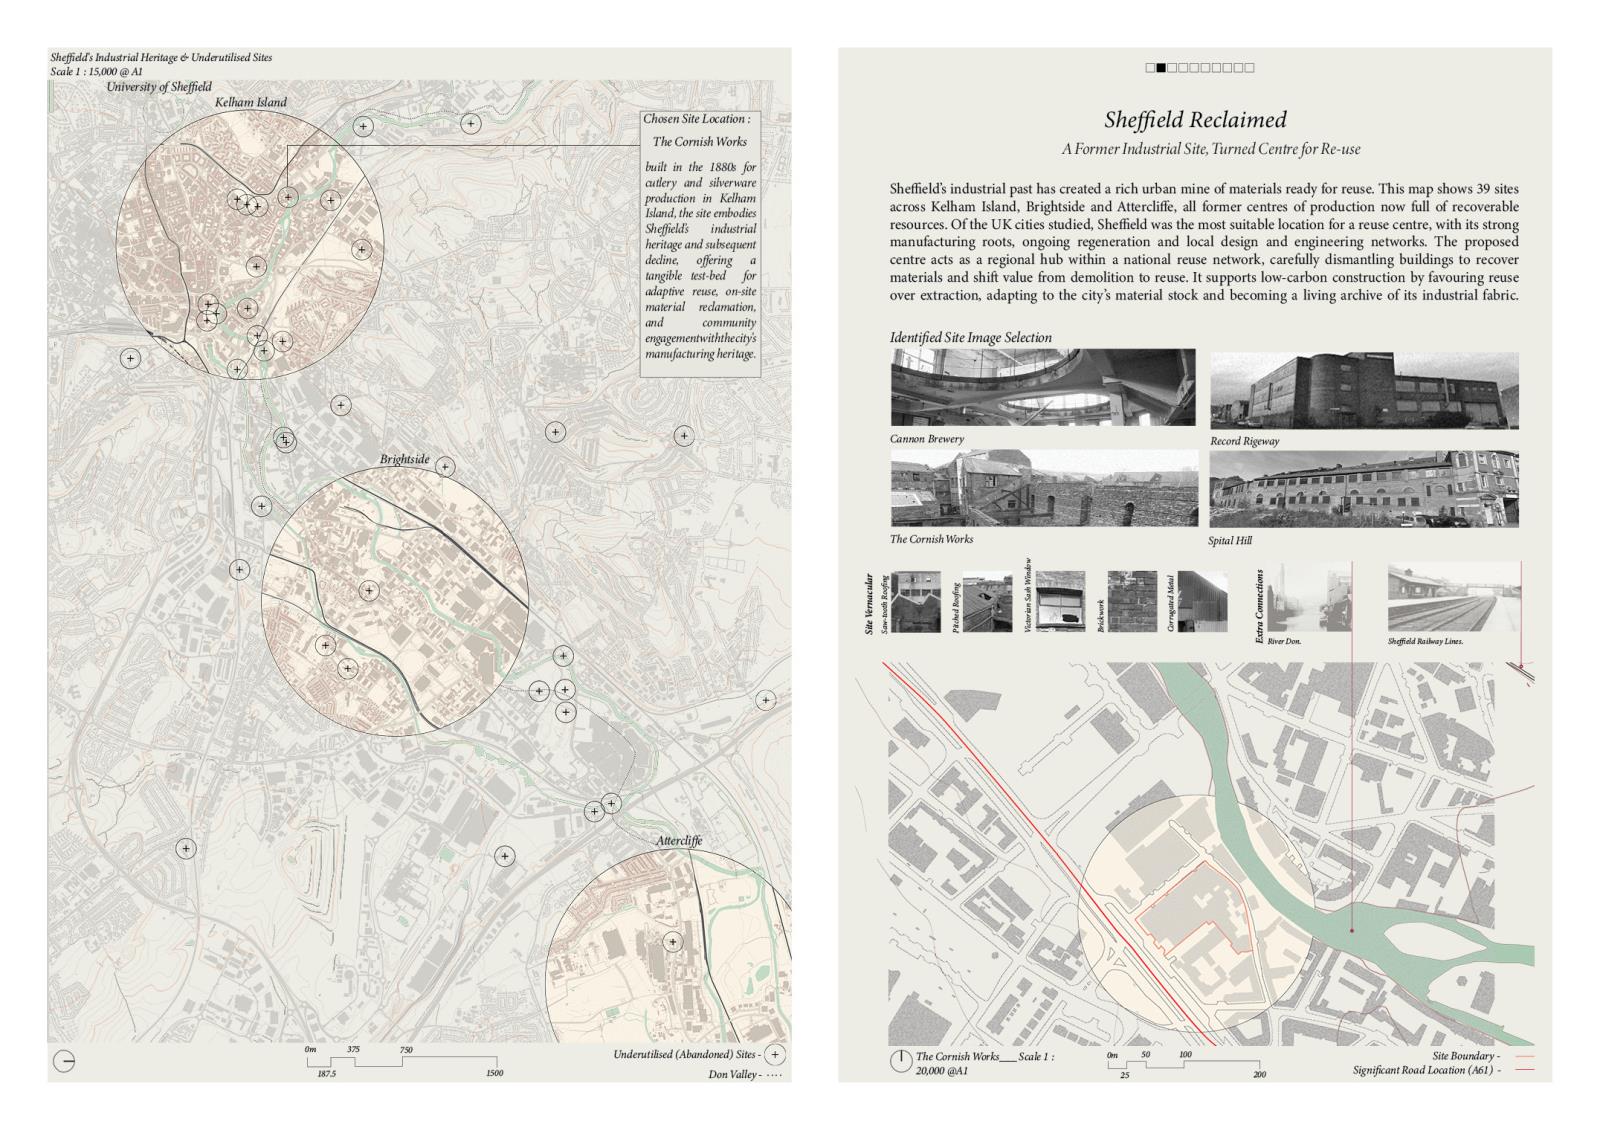Select the first empty page indicator square
Screen dimensions: 1600x1130
1150,68
